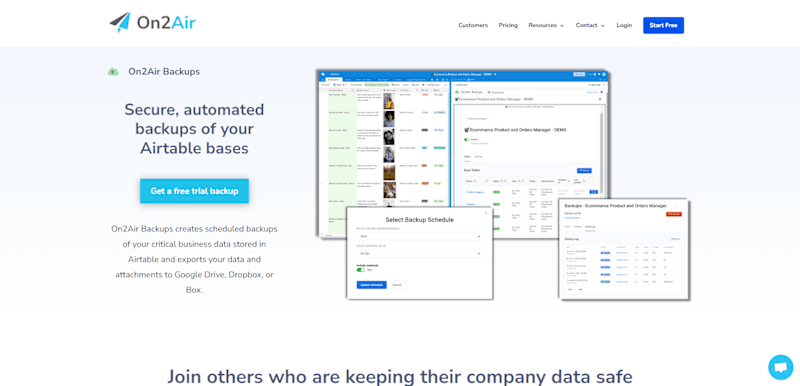The image size is (800, 386).
Task: Open the interval value time dropdown
Action: point(419,253)
